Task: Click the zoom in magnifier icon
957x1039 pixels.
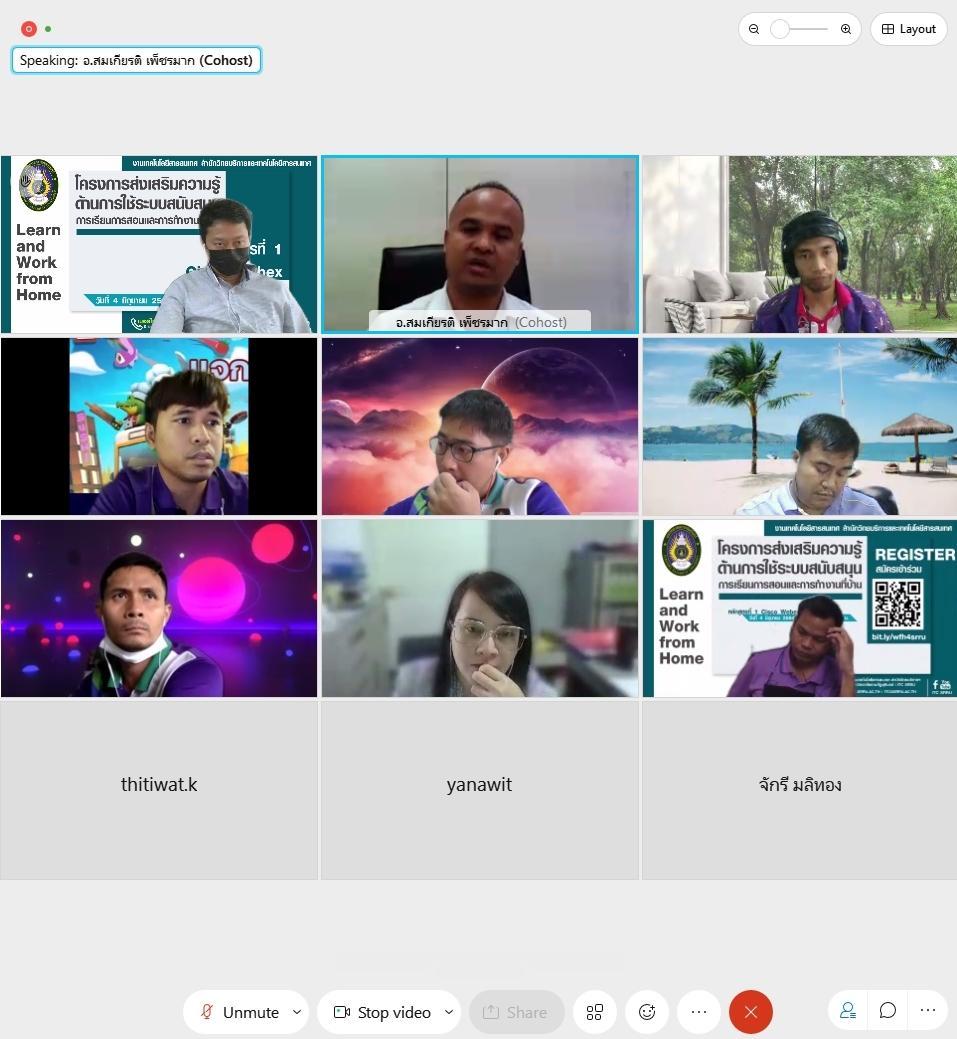Action: 846,29
